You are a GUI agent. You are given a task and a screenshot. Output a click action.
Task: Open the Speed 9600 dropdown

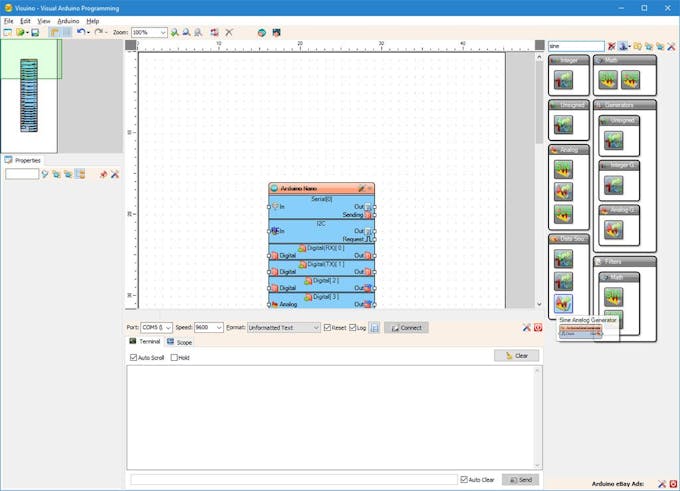[x=219, y=327]
